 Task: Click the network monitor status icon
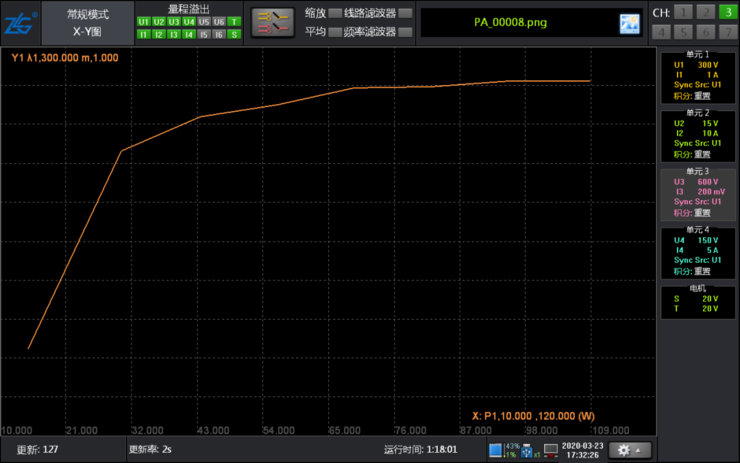[551, 450]
